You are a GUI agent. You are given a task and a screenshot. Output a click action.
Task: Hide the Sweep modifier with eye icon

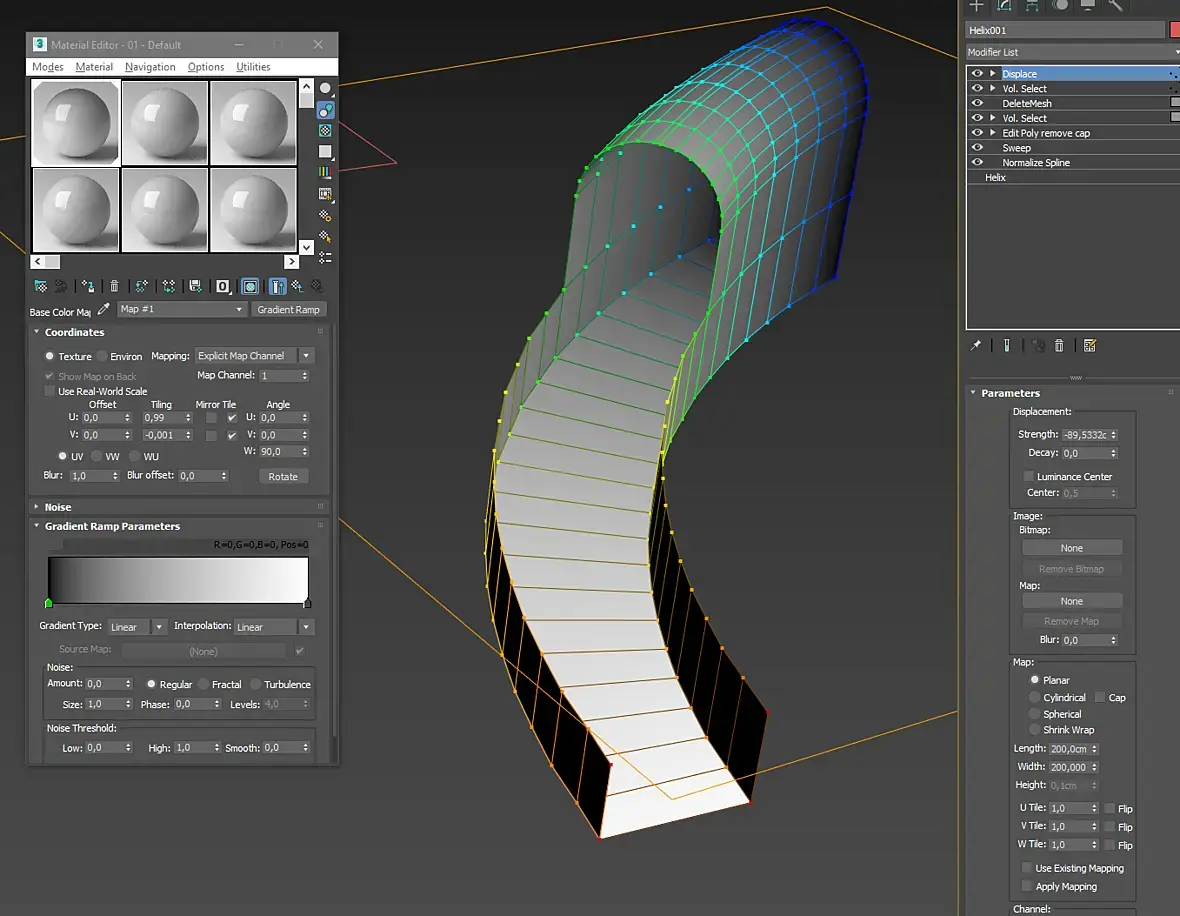coord(977,148)
